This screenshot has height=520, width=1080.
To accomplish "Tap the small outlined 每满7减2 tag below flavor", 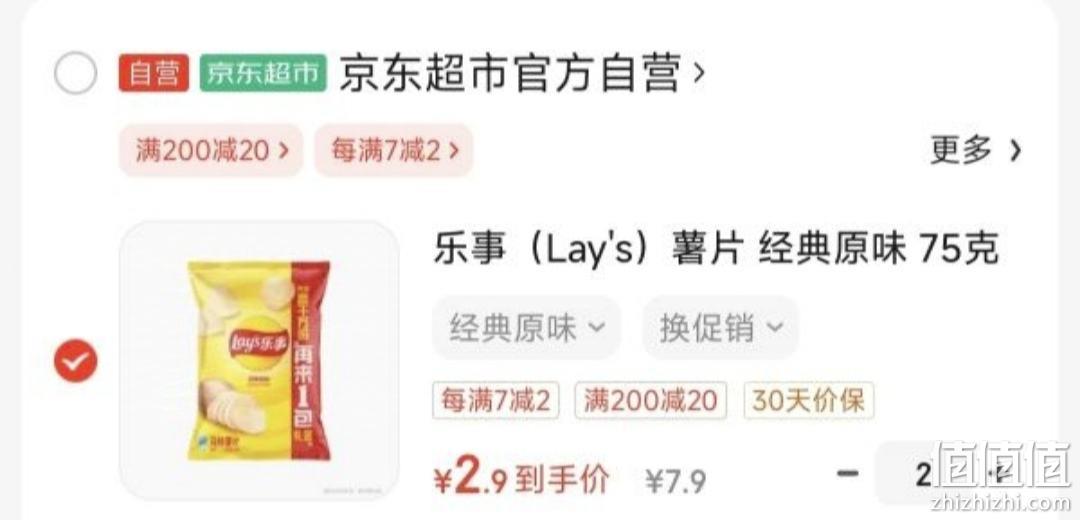I will coord(496,400).
